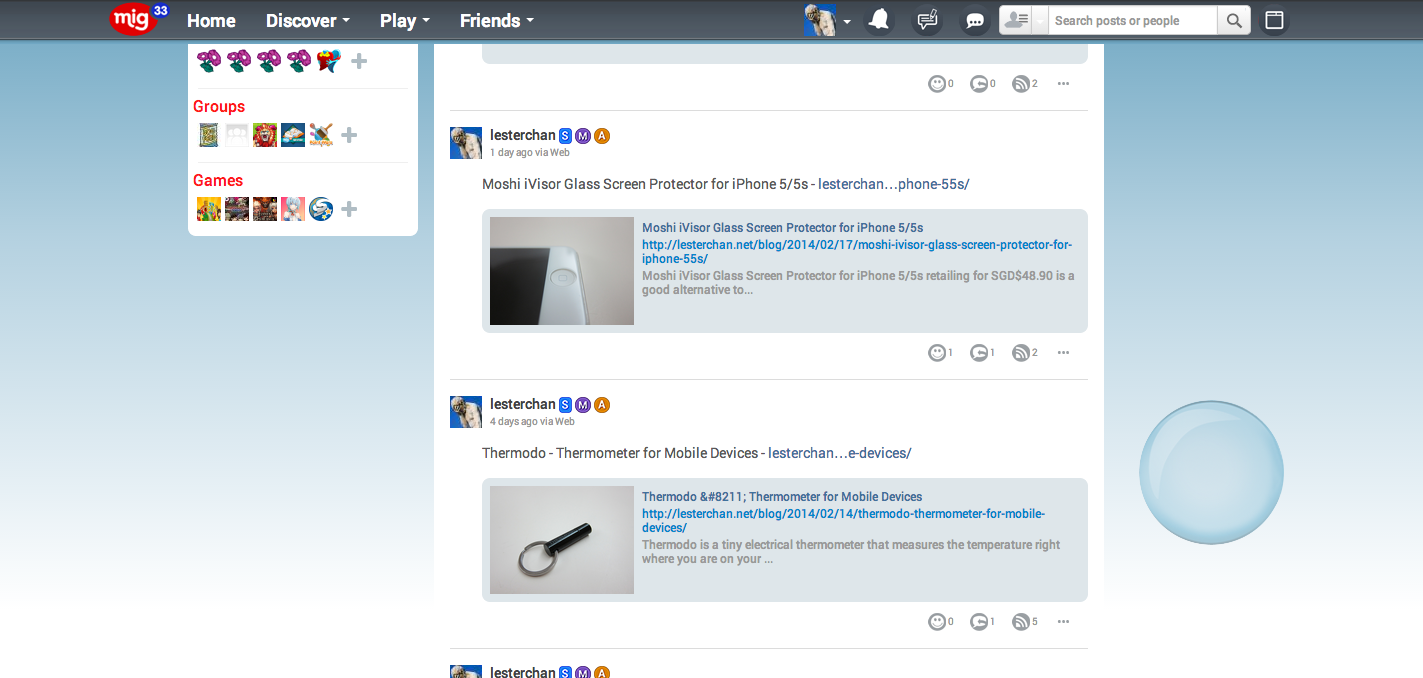The image size is (1423, 678).
Task: Expand the Play dropdown menu
Action: click(405, 20)
